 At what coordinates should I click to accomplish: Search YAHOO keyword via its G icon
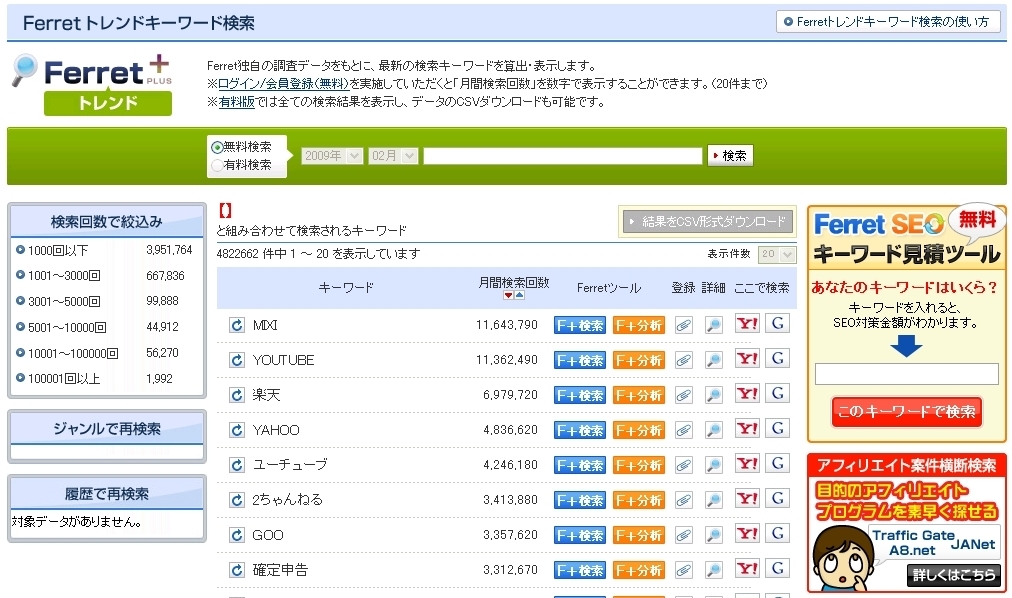point(778,429)
